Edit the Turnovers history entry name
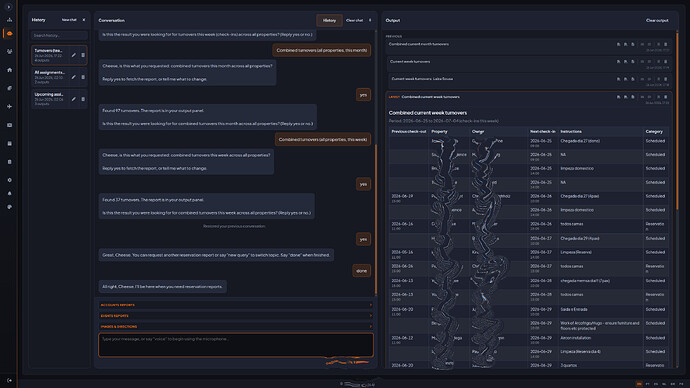 coord(73,55)
